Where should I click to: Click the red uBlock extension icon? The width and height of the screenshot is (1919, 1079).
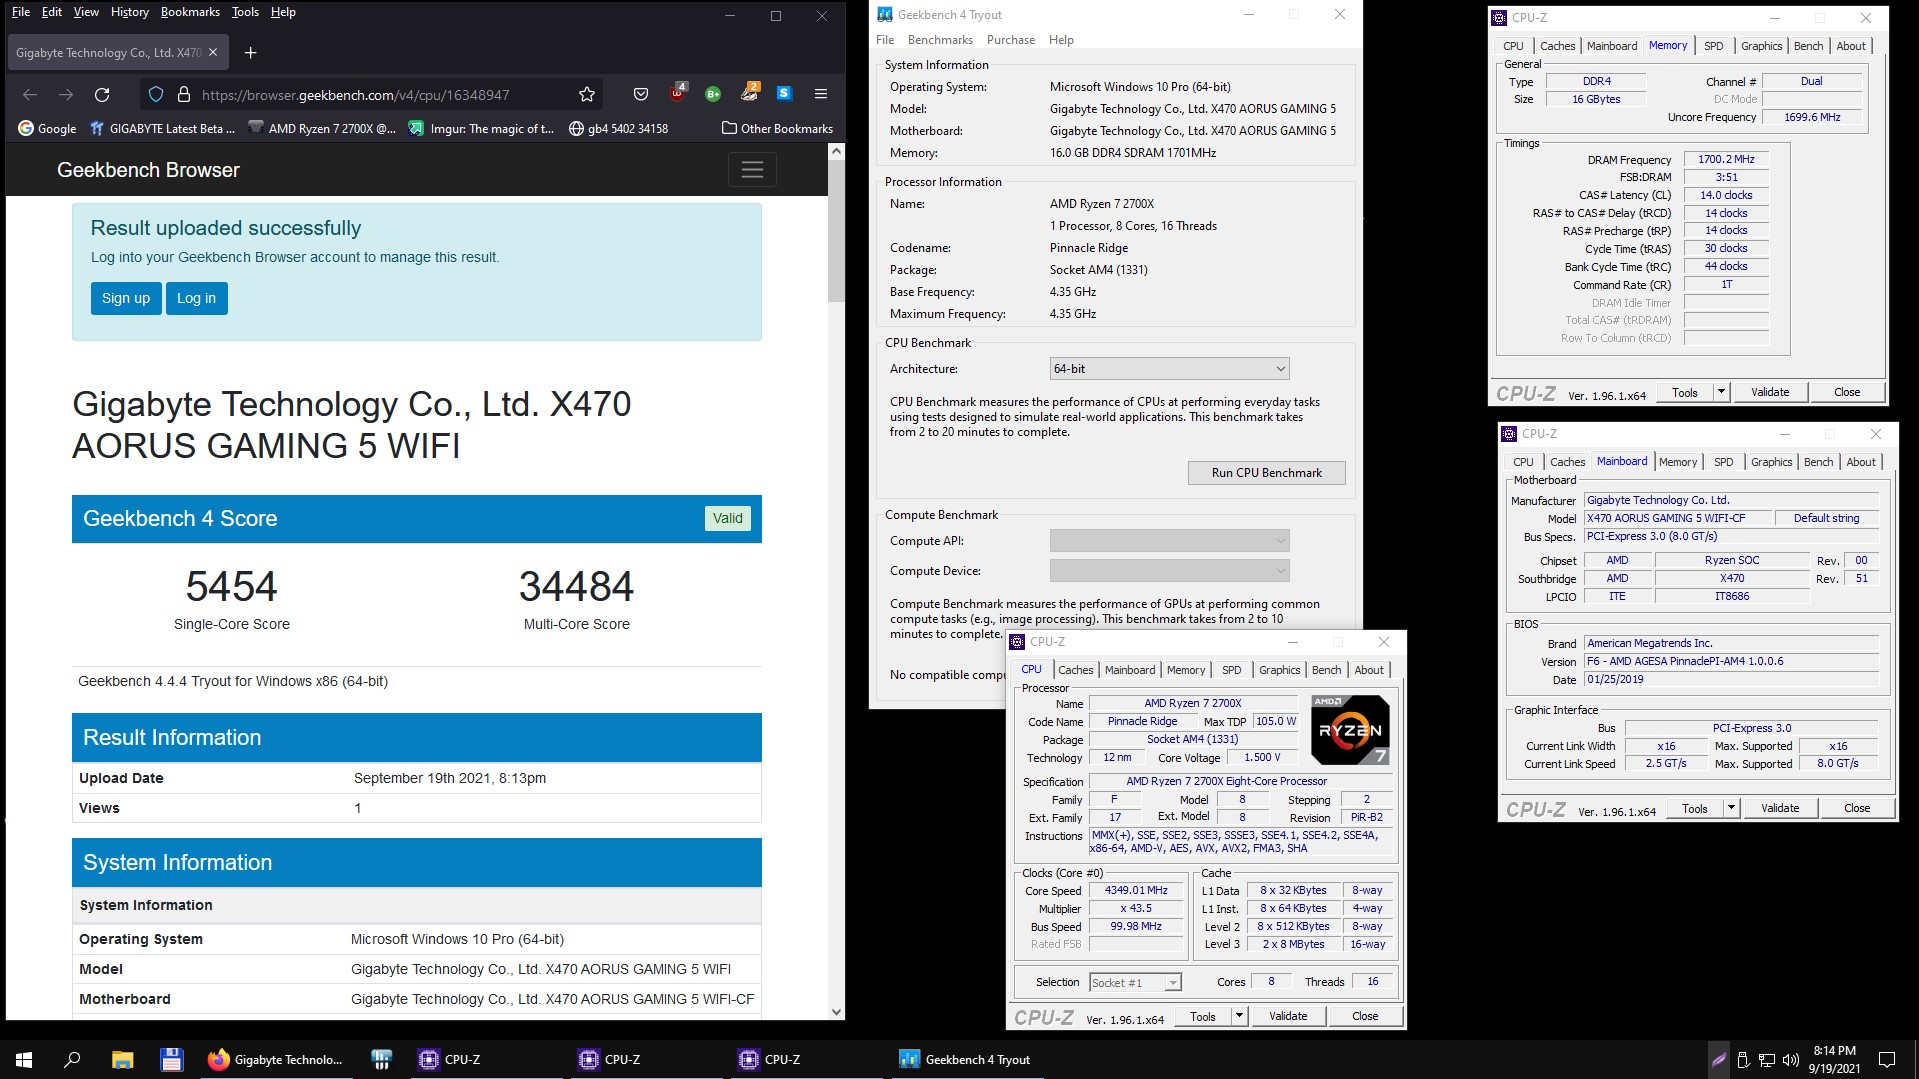678,93
